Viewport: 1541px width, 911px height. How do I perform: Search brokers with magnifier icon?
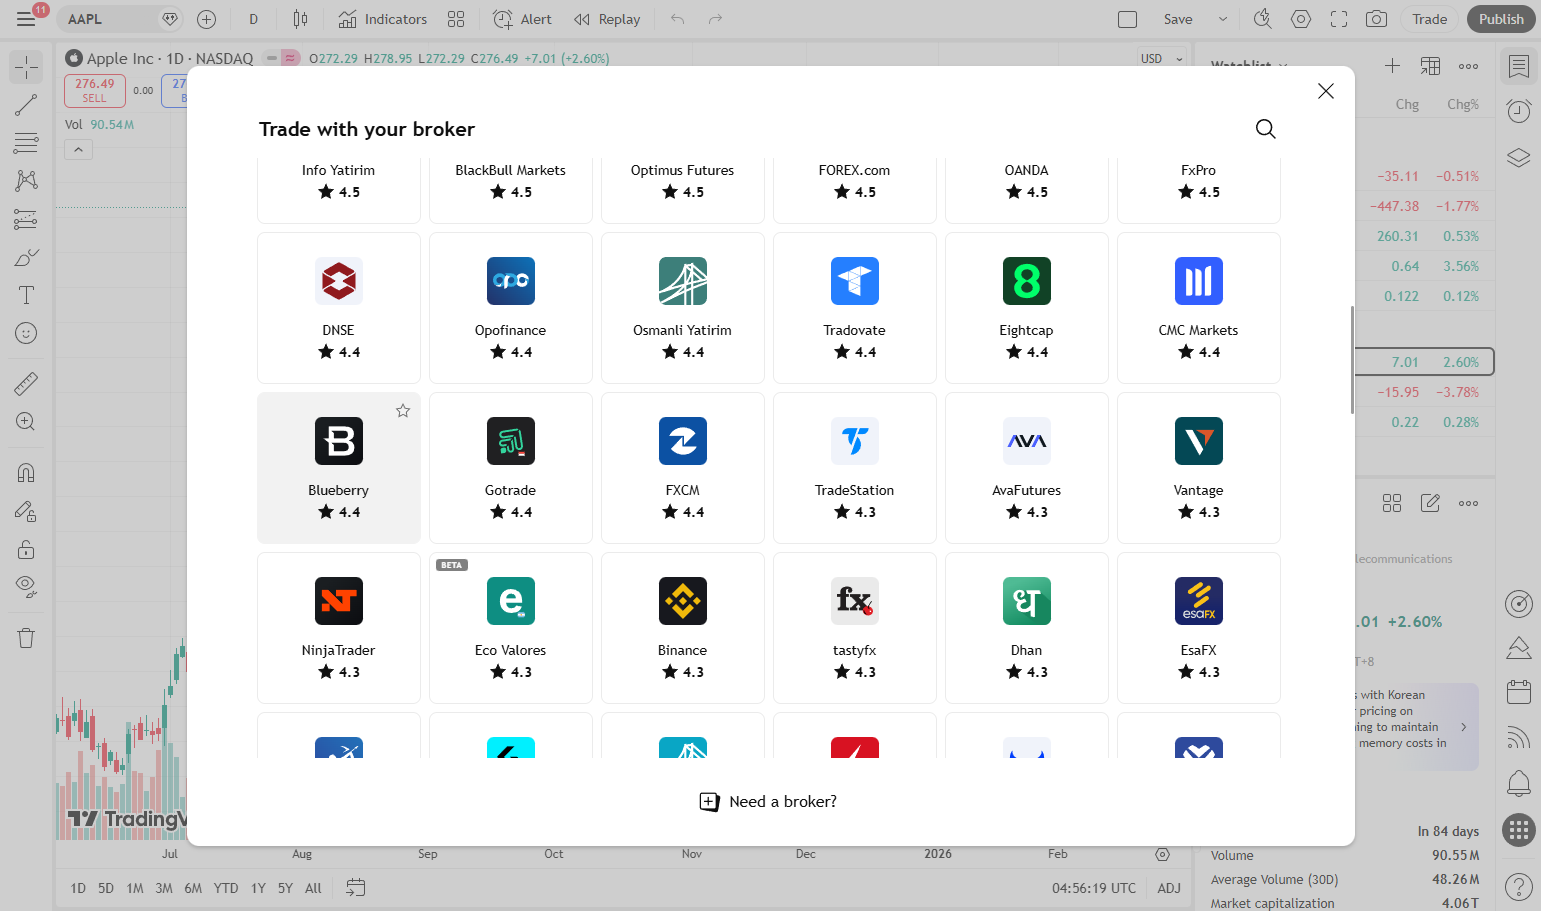(x=1265, y=129)
